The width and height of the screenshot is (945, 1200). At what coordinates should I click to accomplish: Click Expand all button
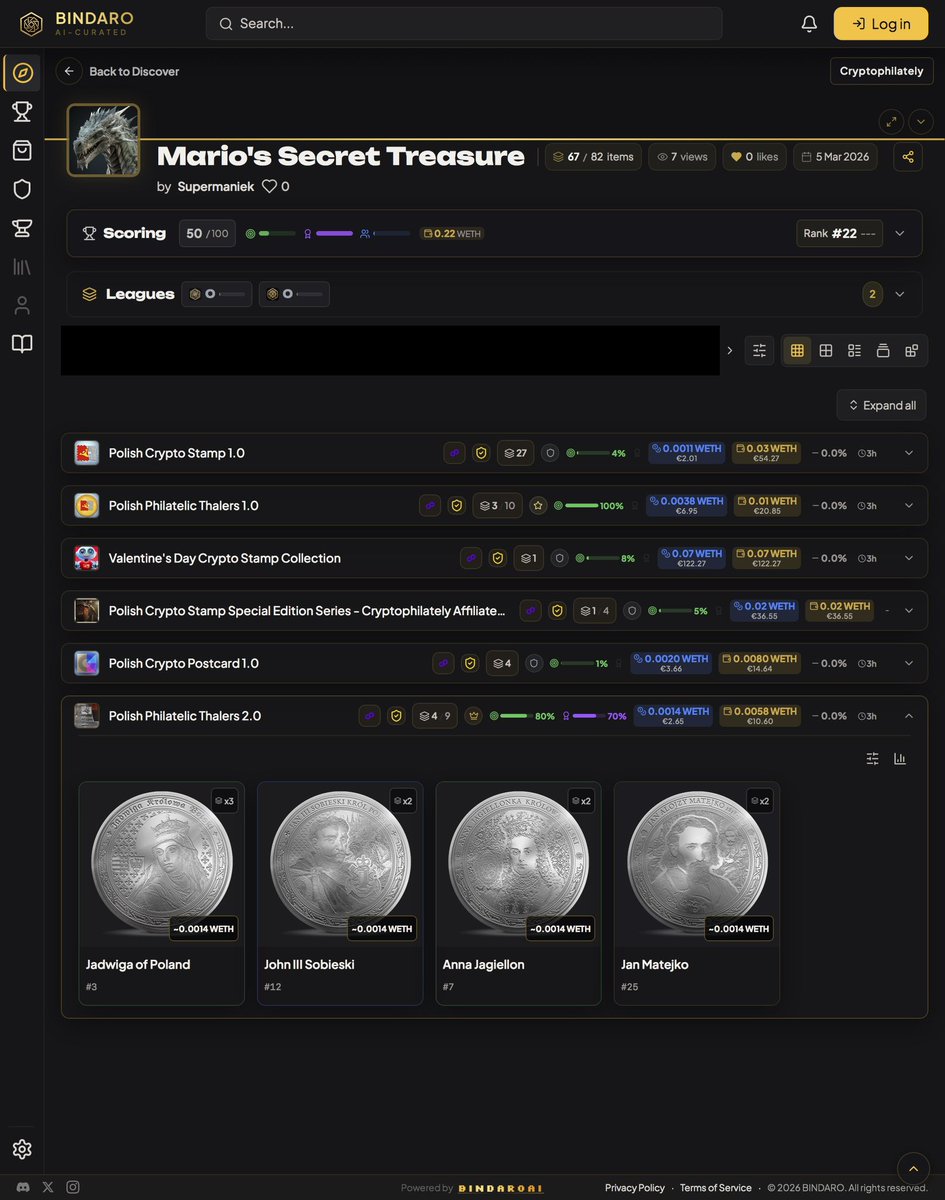[x=882, y=405]
